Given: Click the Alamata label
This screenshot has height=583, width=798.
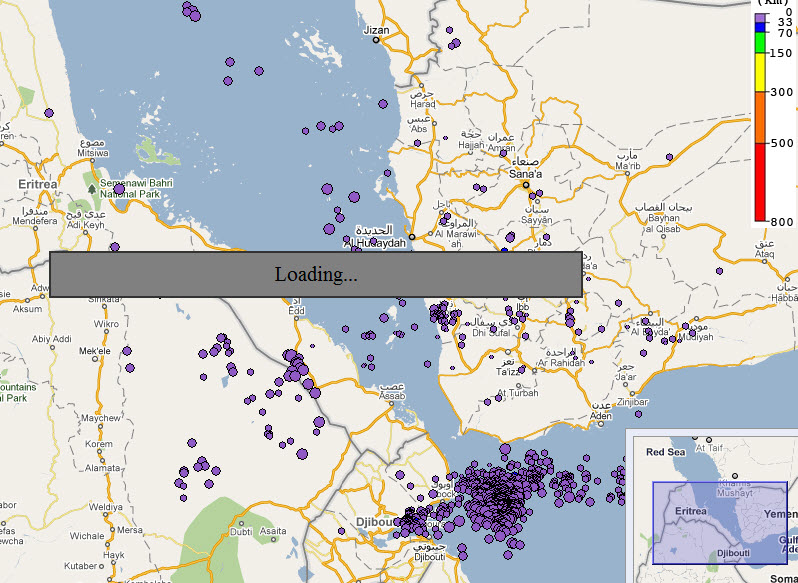Looking at the screenshot, I should click(x=103, y=468).
